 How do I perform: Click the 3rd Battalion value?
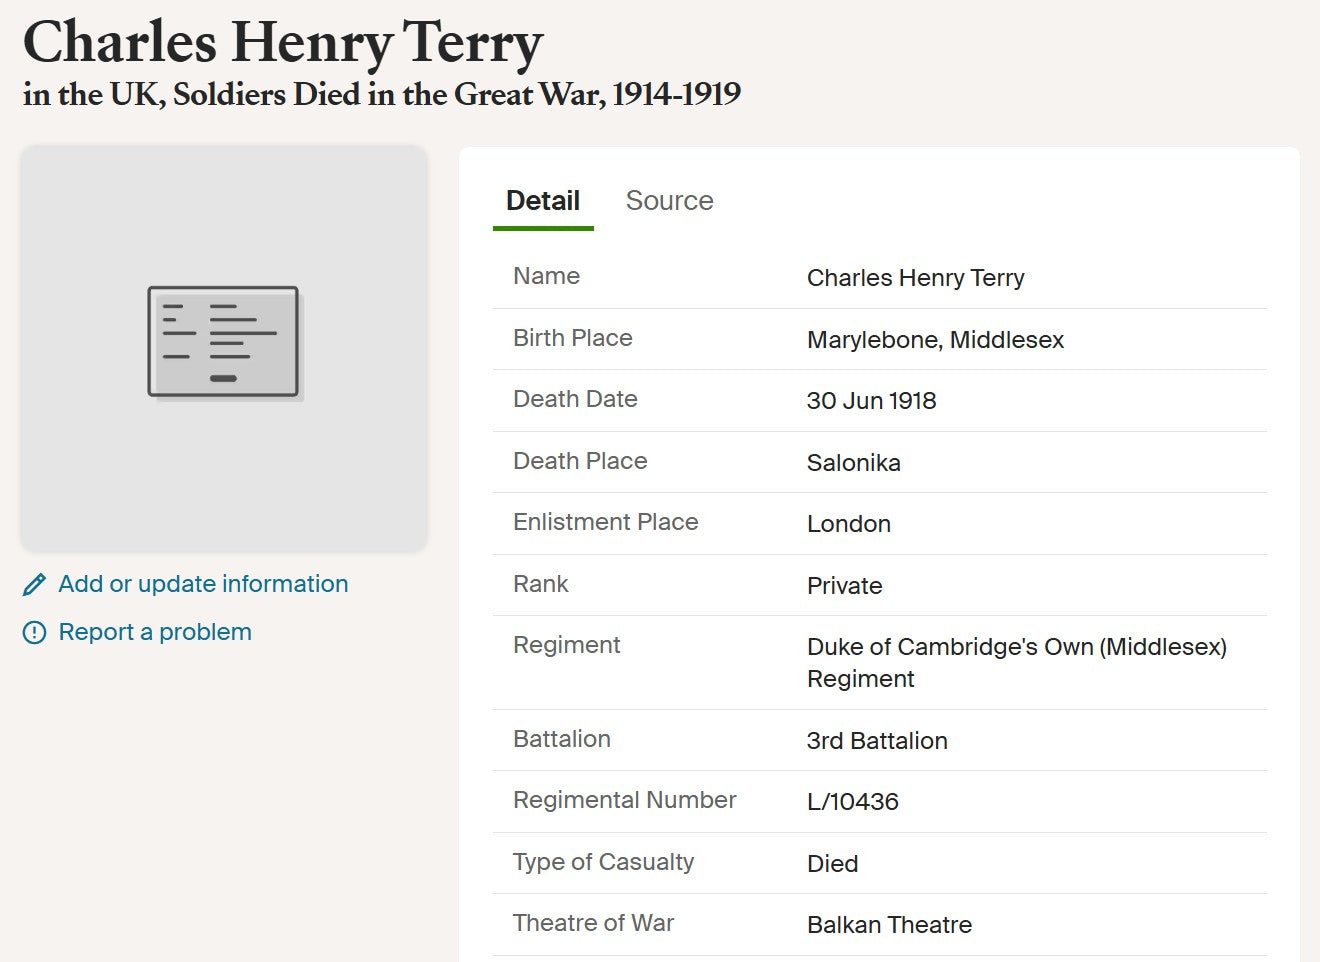point(877,741)
